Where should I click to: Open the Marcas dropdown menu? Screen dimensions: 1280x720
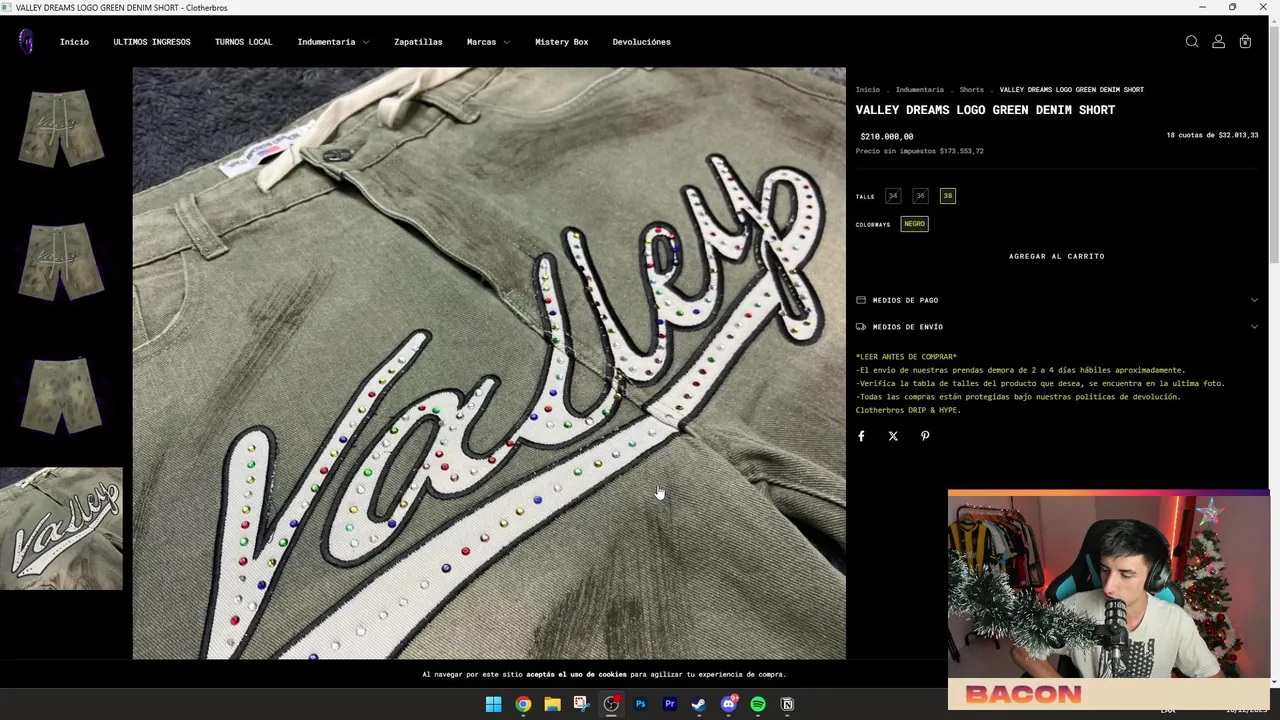point(488,42)
